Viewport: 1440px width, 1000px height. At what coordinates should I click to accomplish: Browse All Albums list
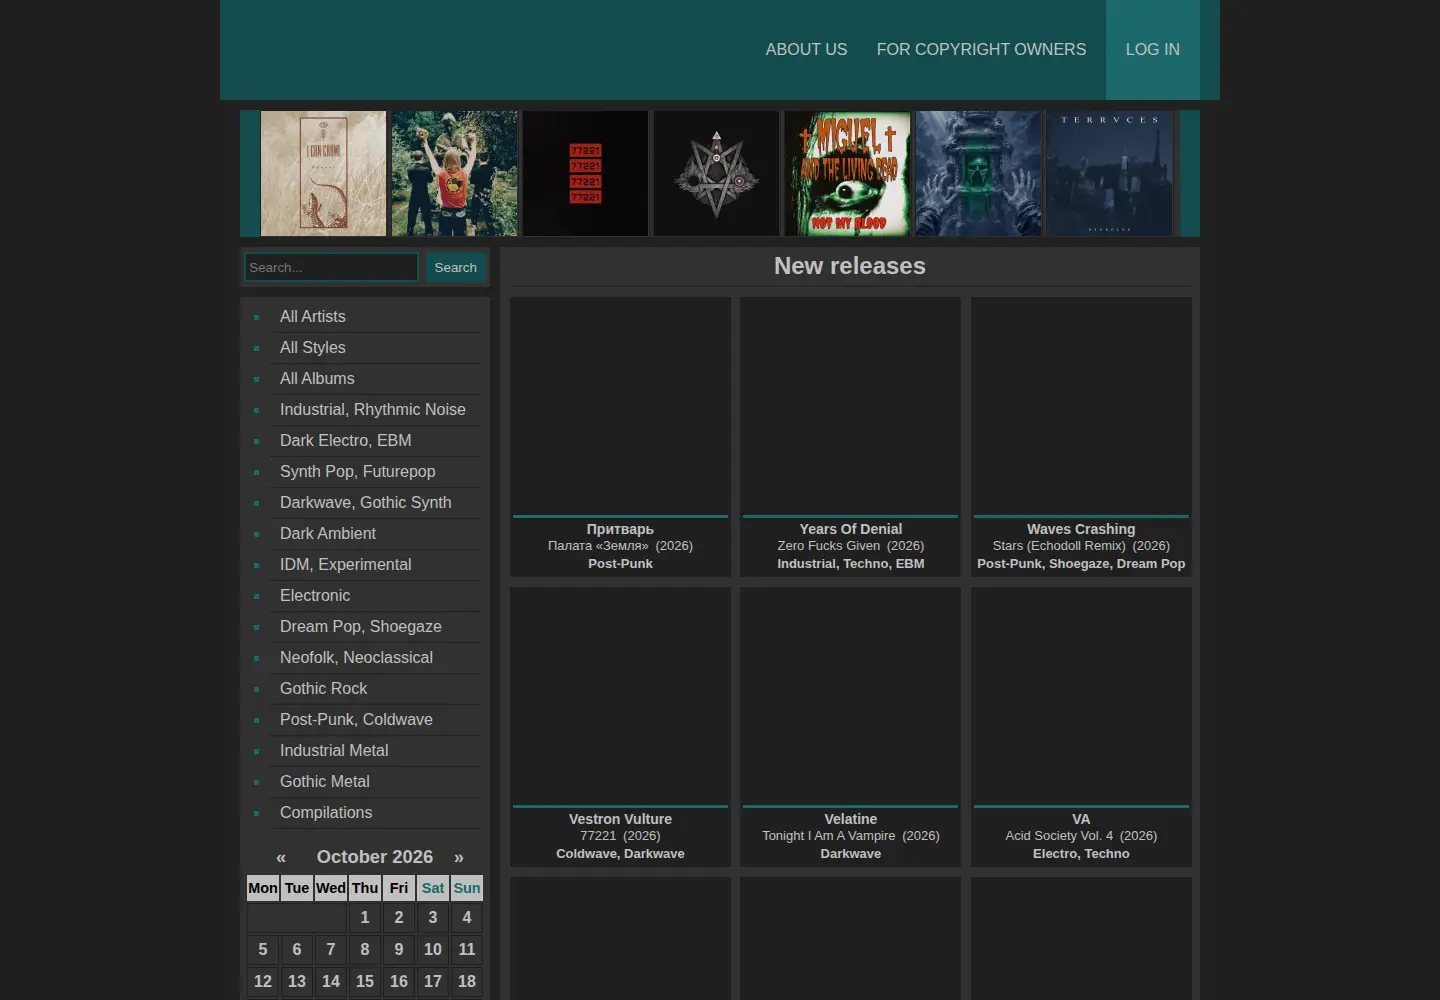click(317, 378)
